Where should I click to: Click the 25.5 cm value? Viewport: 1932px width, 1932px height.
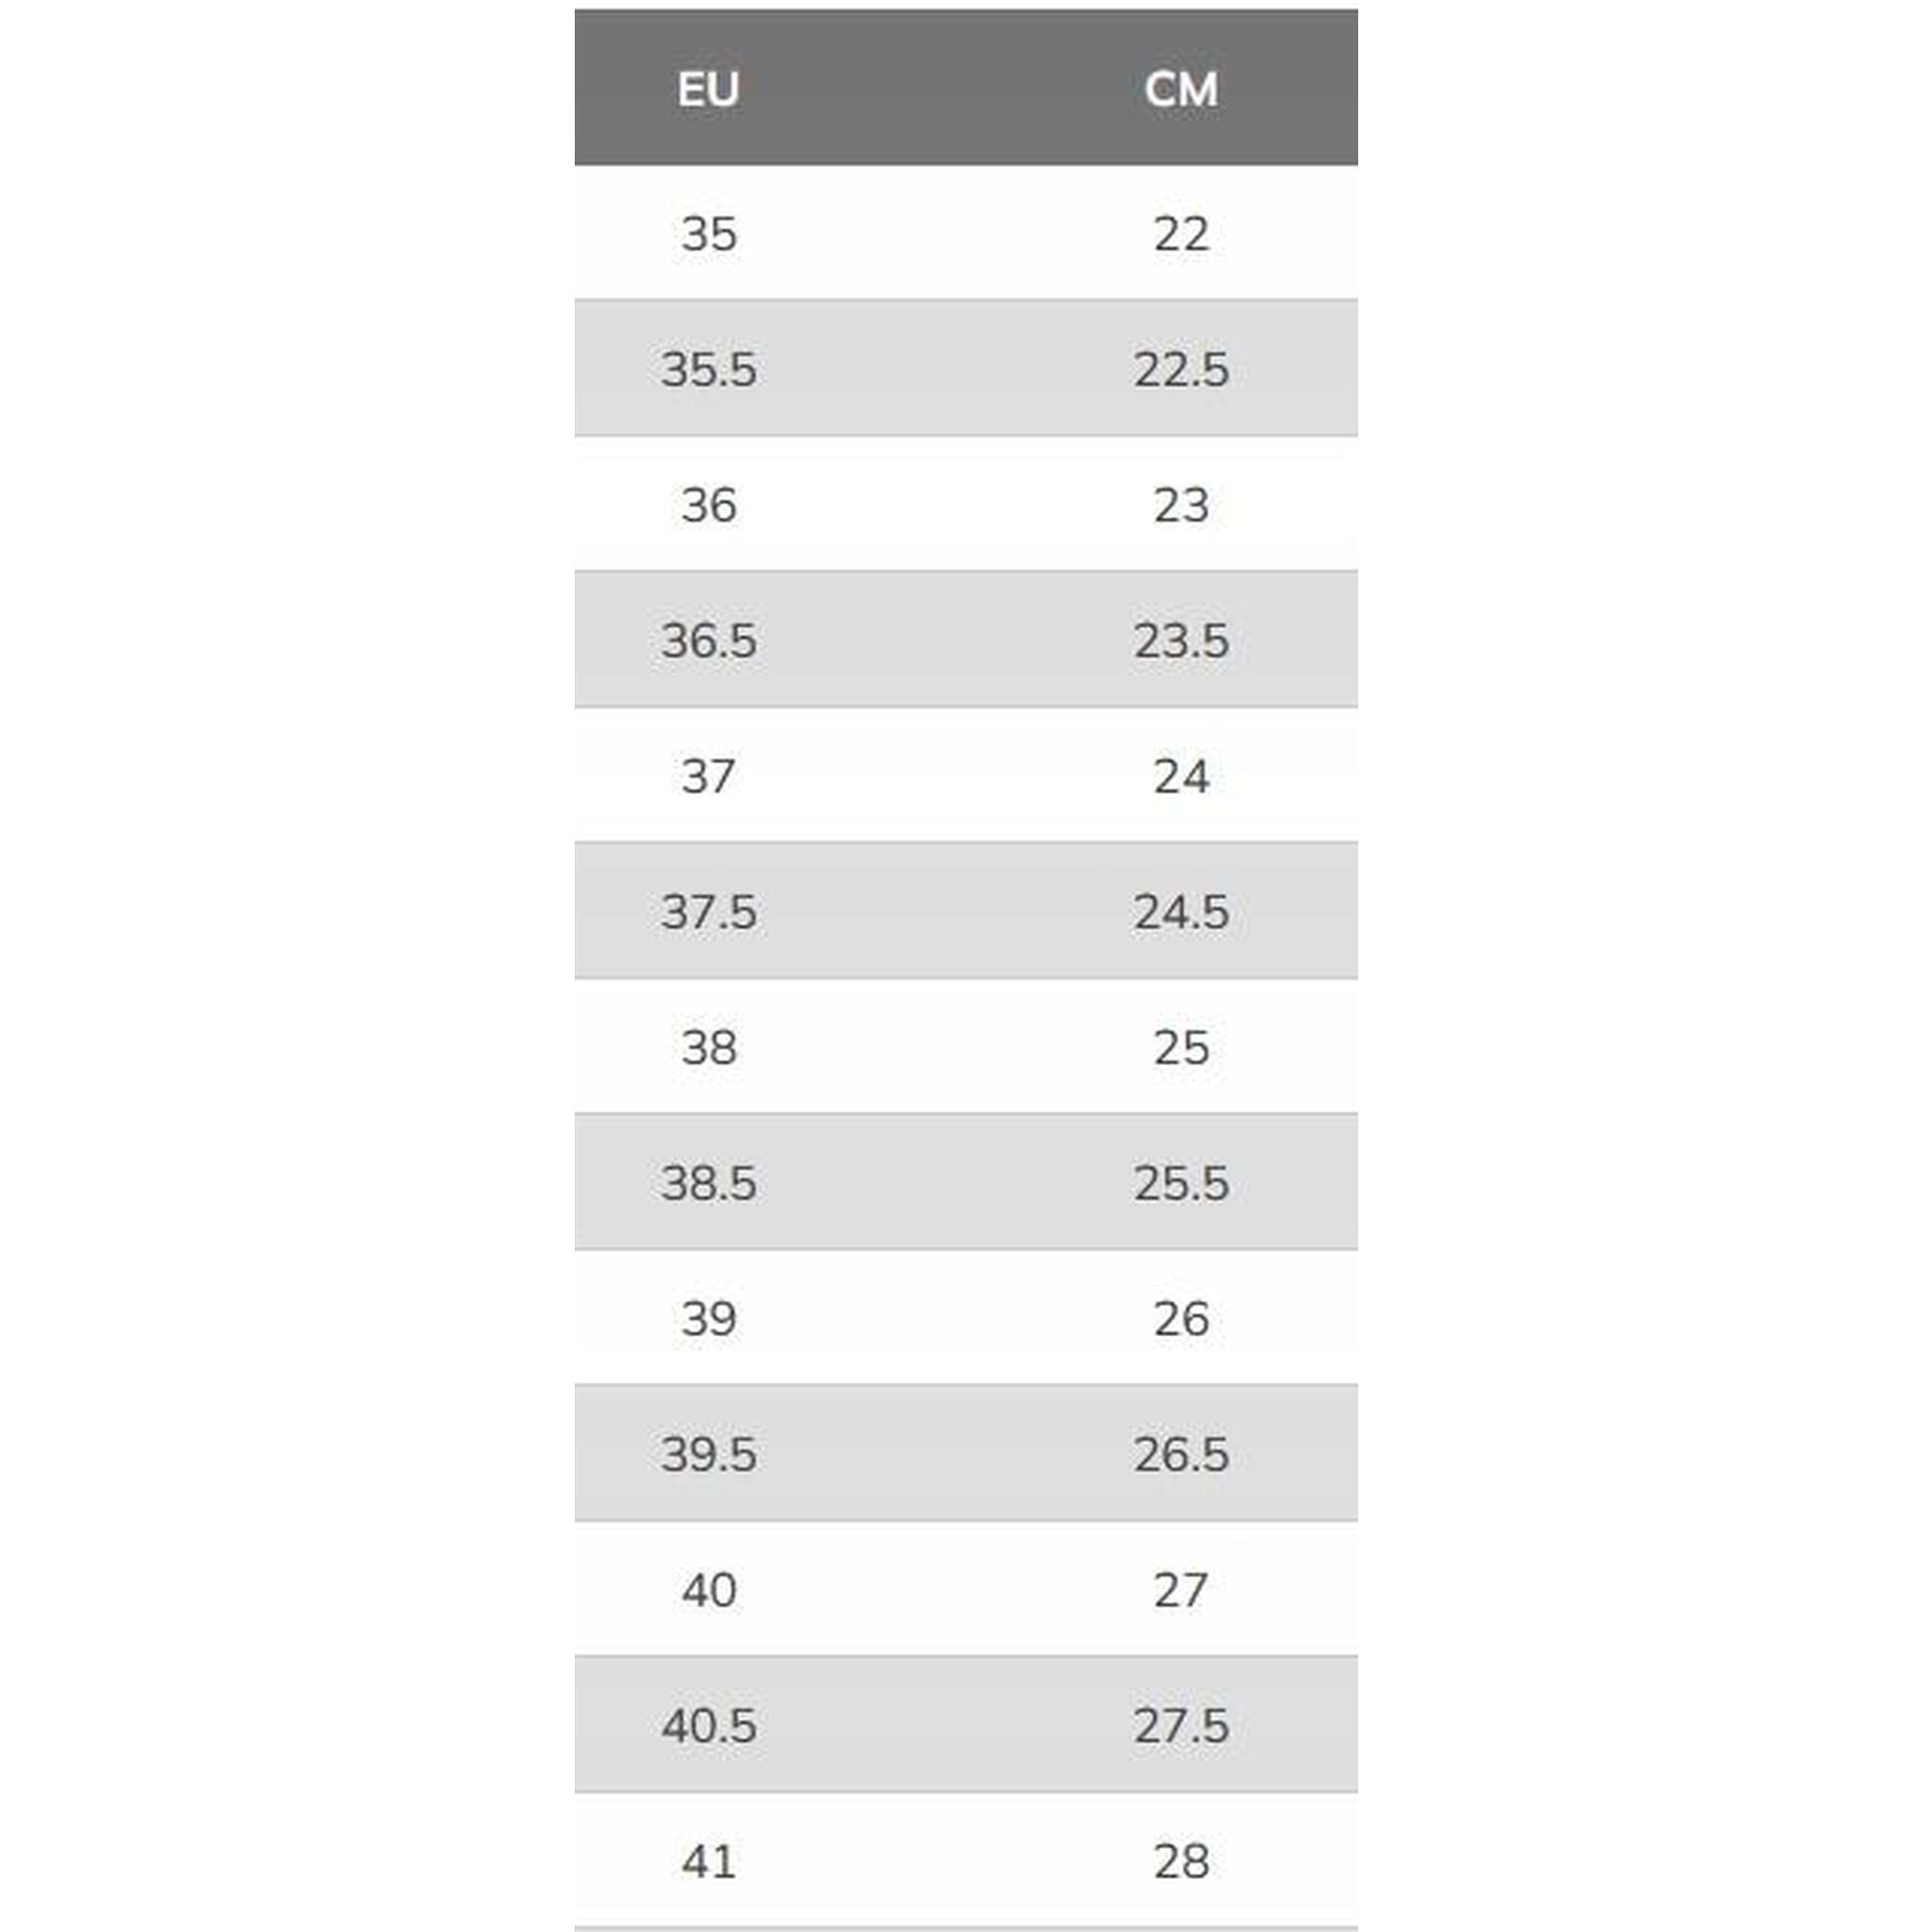click(x=1181, y=1183)
